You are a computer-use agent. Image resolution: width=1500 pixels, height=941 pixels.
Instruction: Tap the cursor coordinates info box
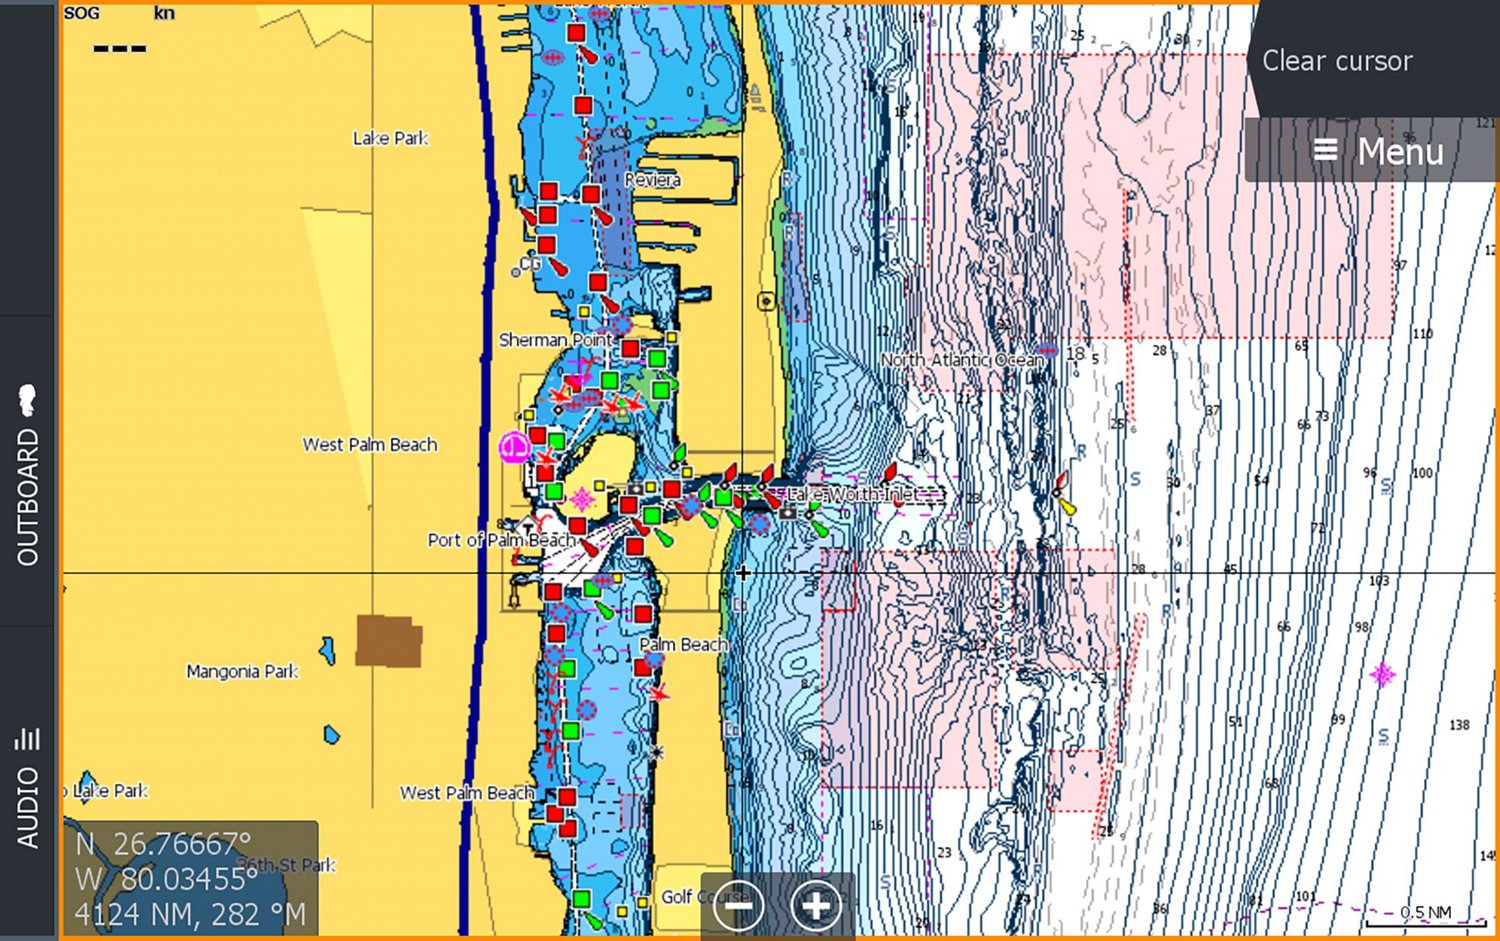coord(190,878)
